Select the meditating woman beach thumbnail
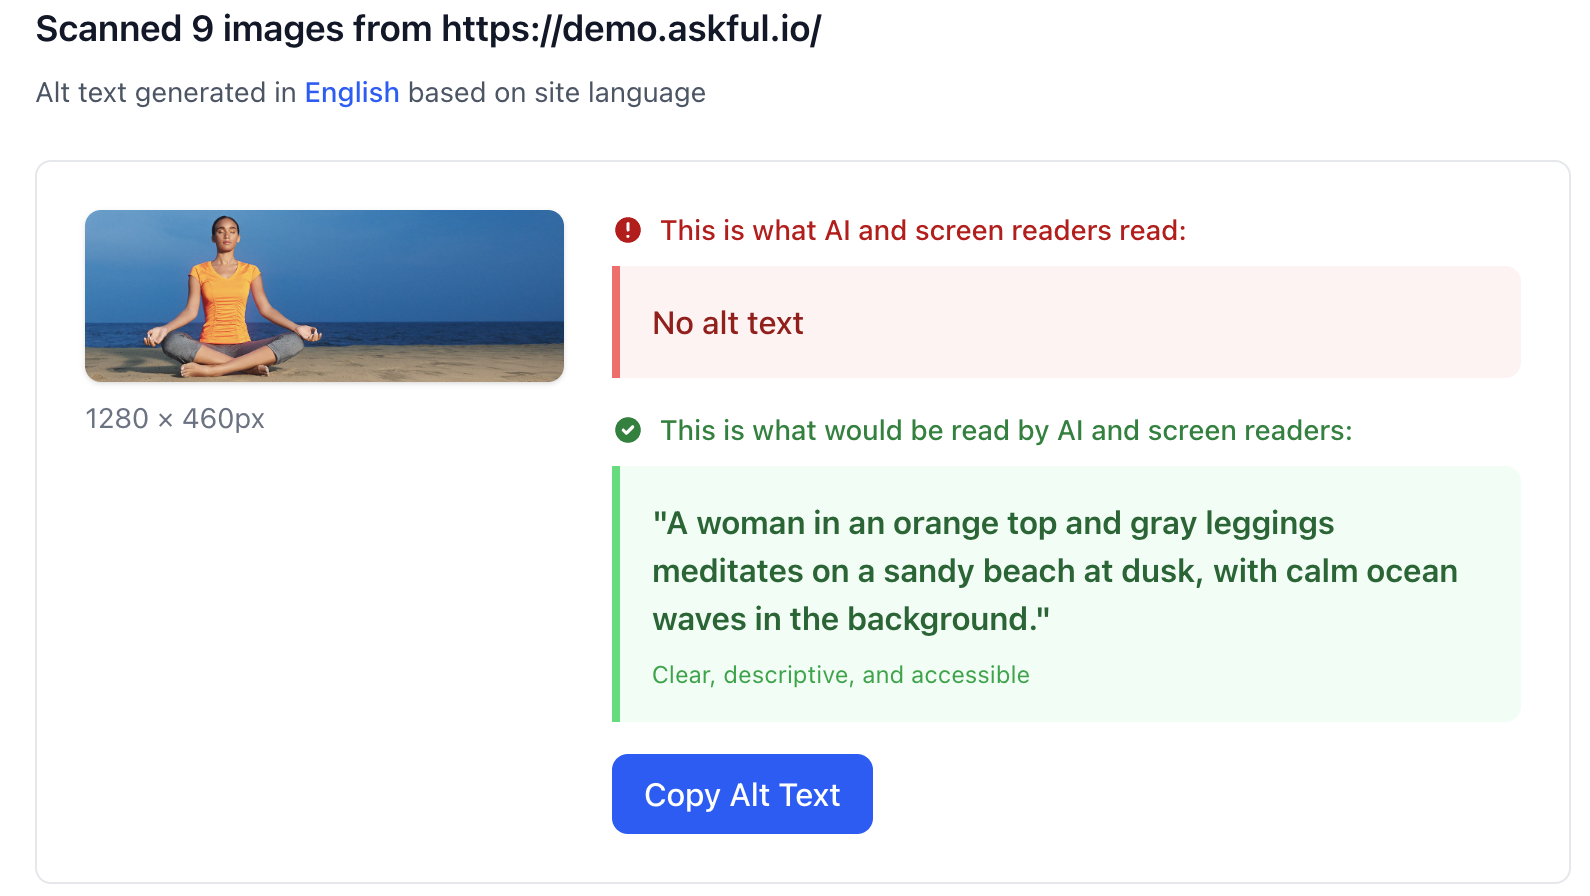This screenshot has width=1590, height=896. [324, 296]
